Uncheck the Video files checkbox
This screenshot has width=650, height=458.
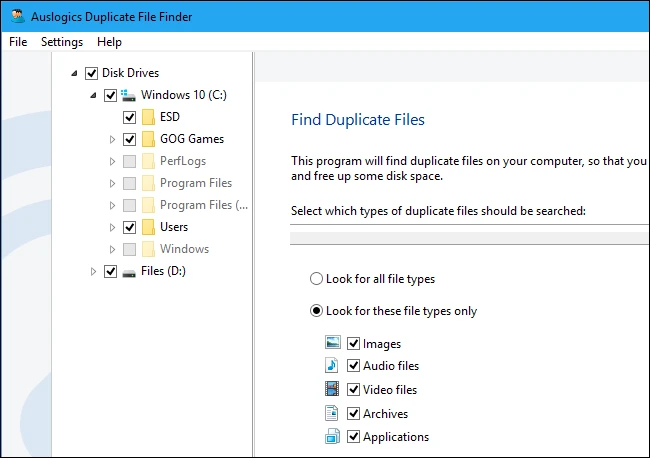353,390
